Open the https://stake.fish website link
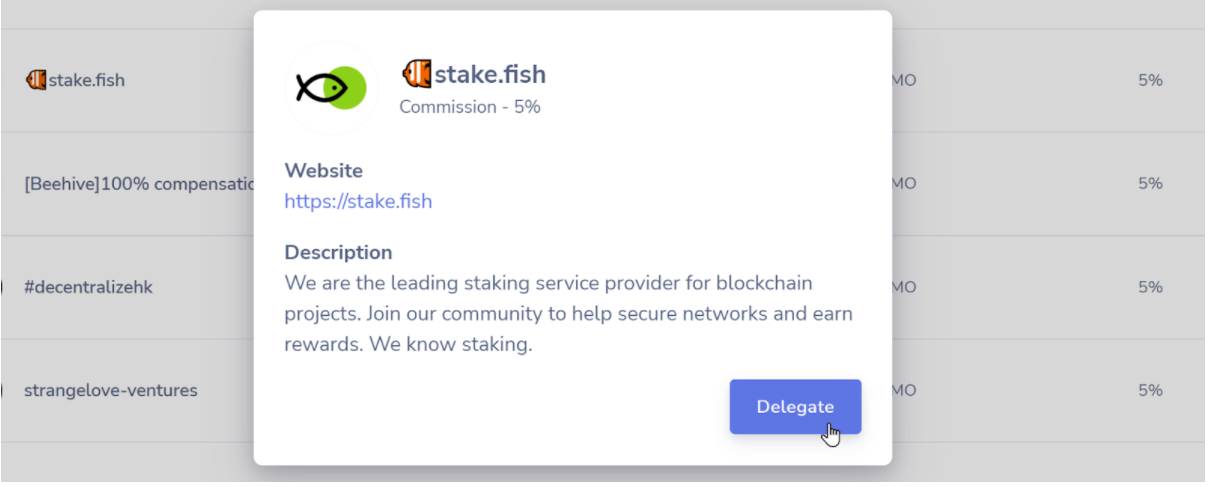 pos(358,201)
